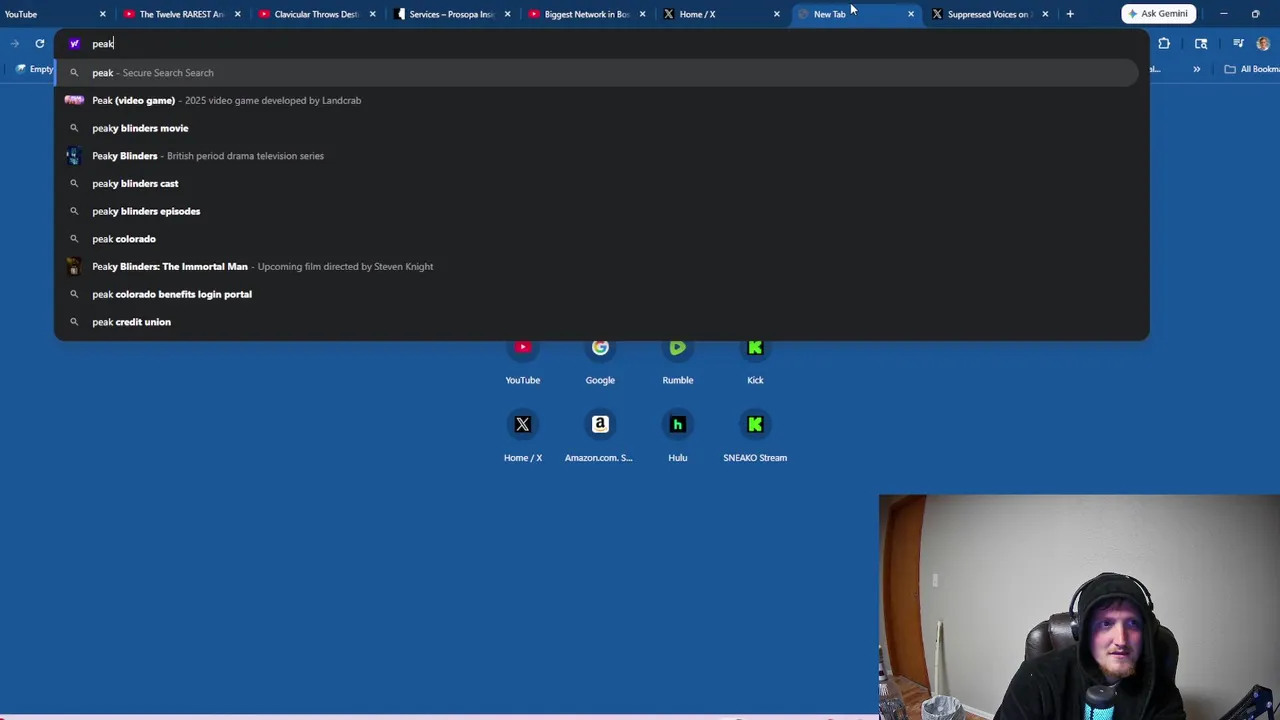This screenshot has height=720, width=1280.
Task: Restore down the browser window
Action: [1255, 14]
